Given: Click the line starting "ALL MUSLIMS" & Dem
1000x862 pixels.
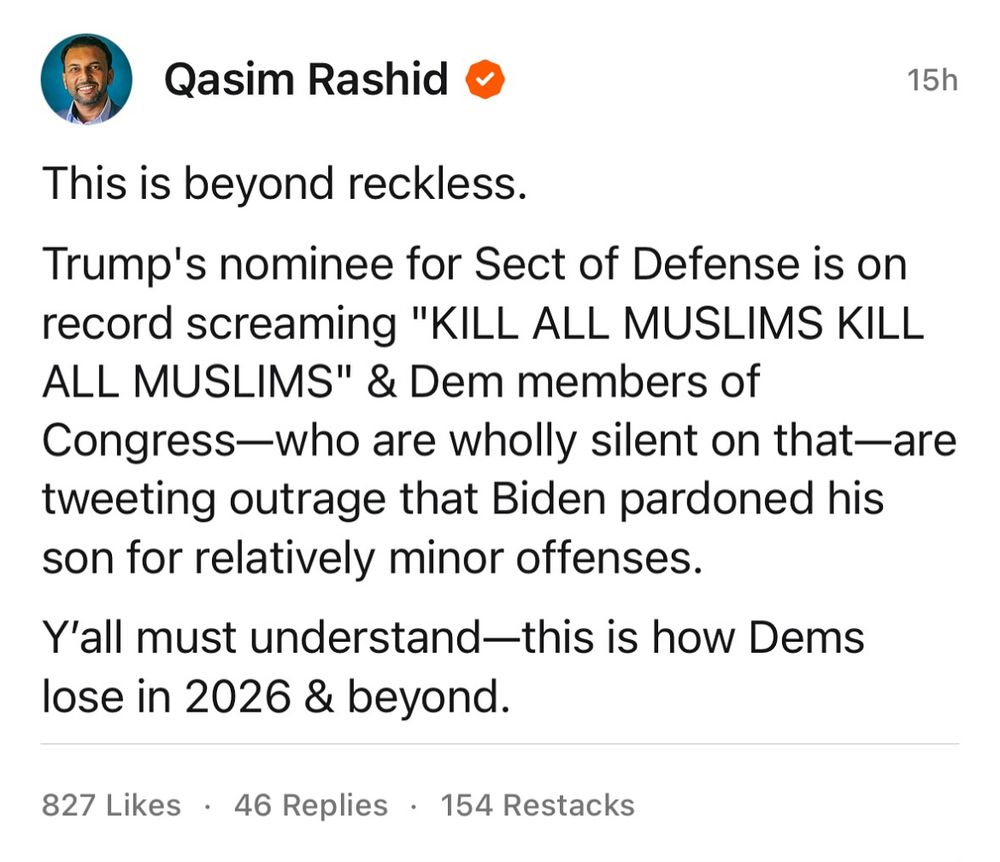Looking at the screenshot, I should pos(400,382).
